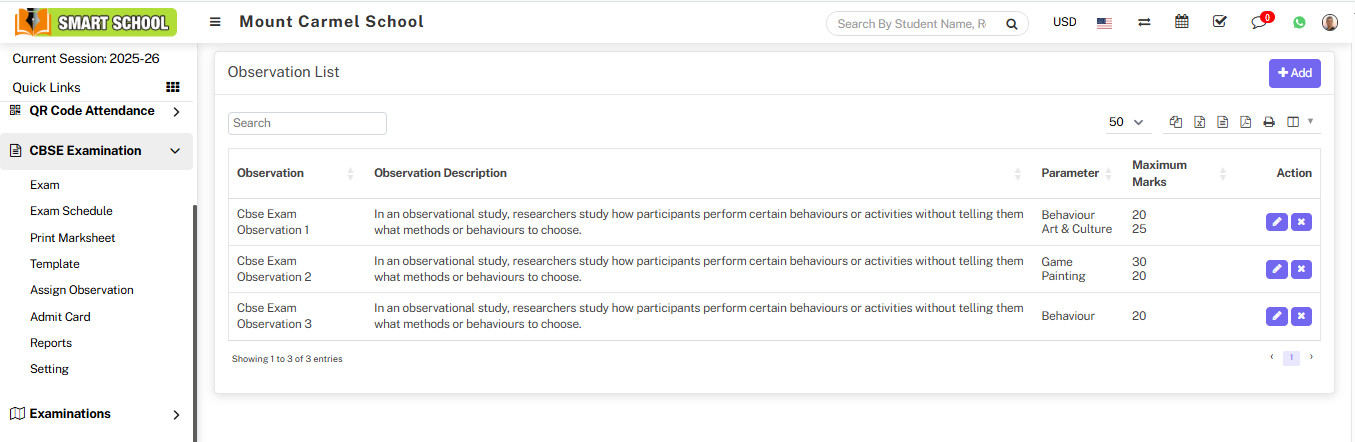
Task: Open Assign Observation in sidebar
Action: [82, 290]
